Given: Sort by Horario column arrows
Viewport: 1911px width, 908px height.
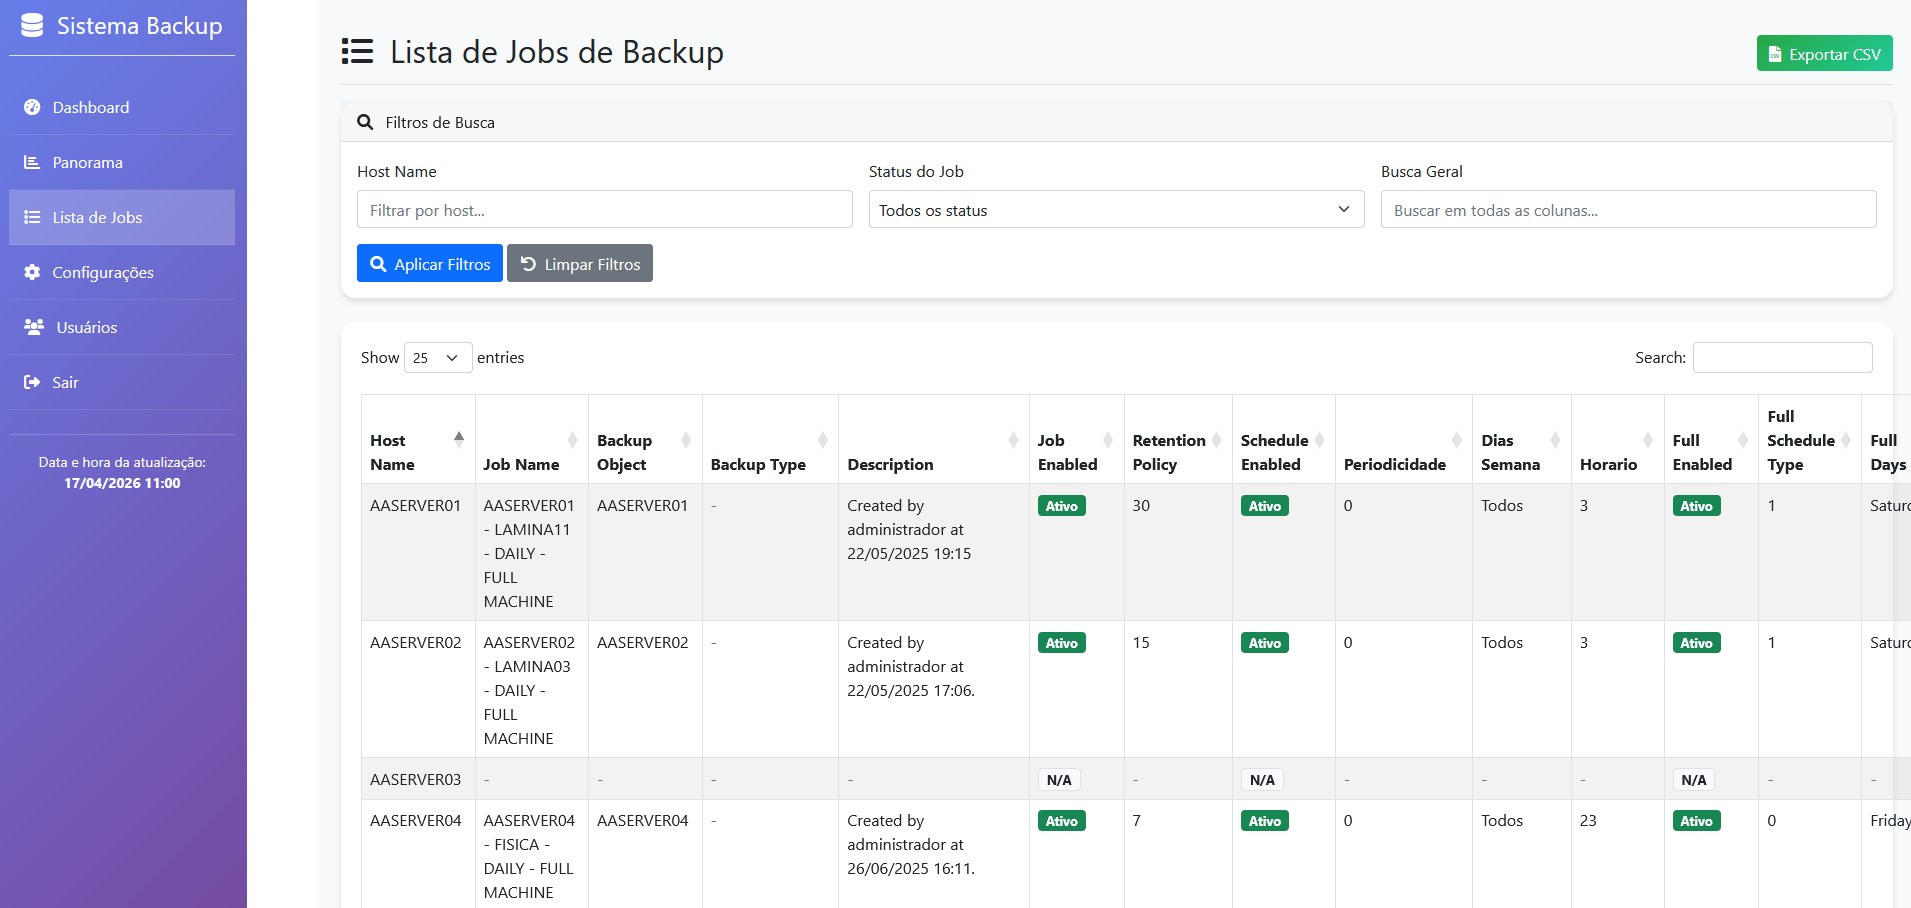Looking at the screenshot, I should tap(1648, 440).
